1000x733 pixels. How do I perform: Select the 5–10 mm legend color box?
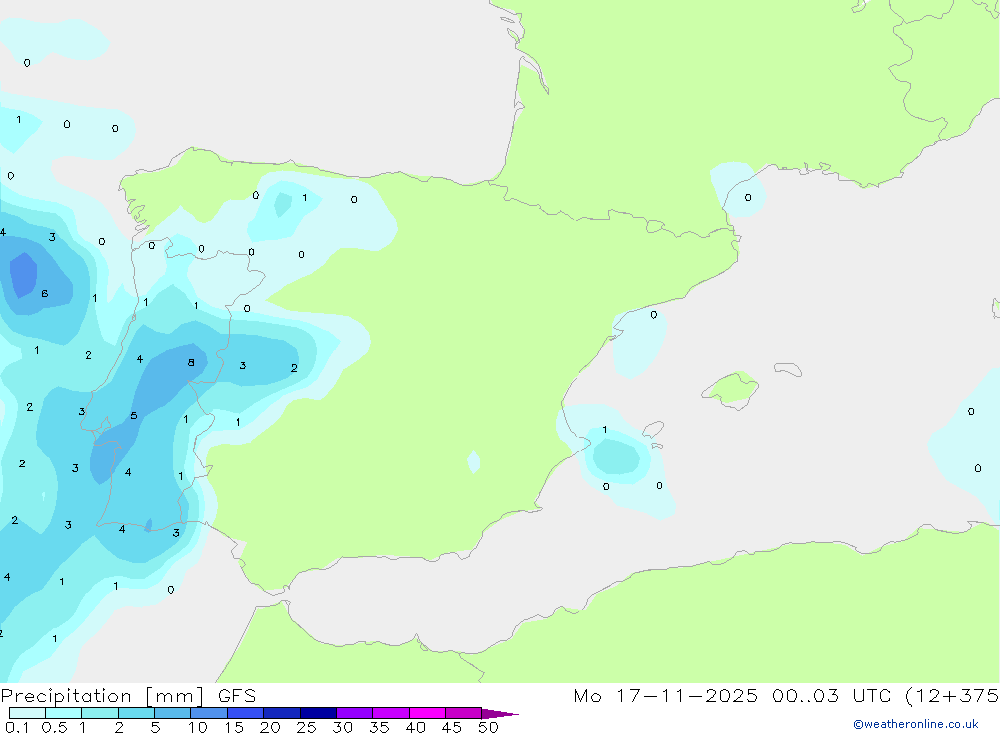[x=172, y=713]
